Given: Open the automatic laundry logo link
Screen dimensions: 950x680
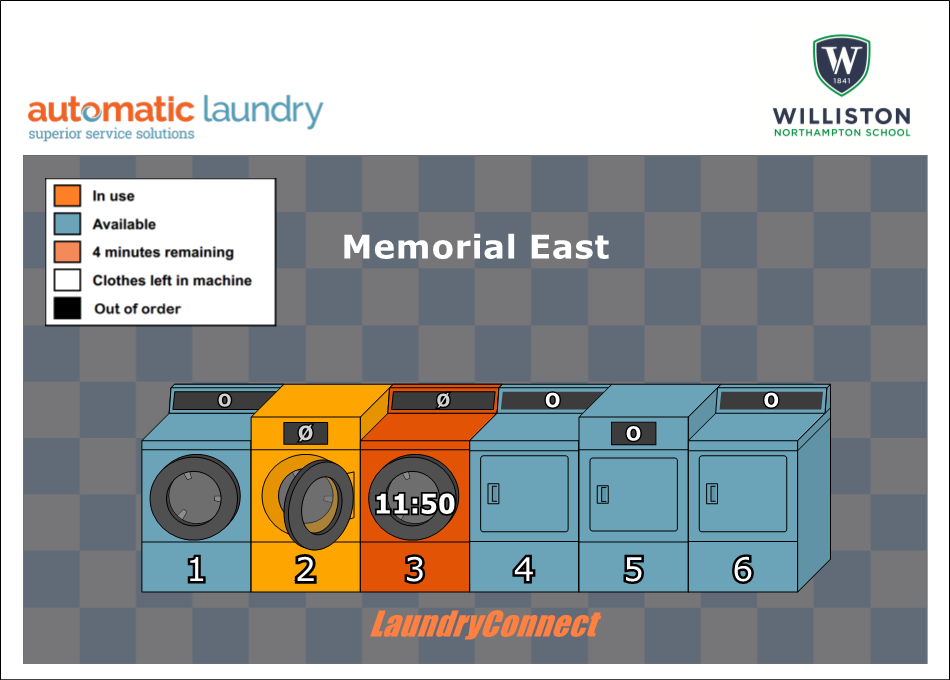Looking at the screenshot, I should [175, 117].
